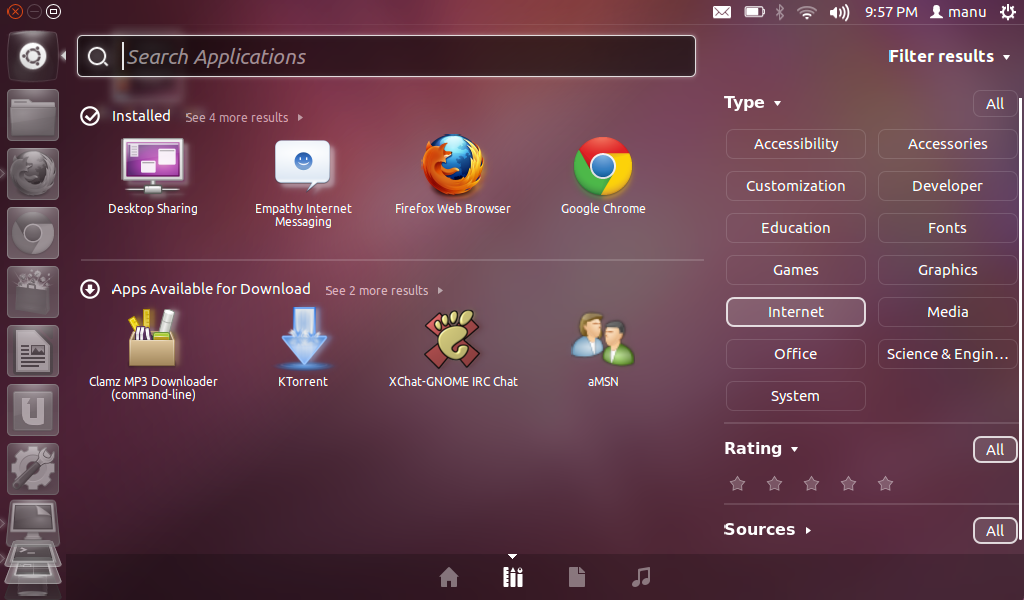Select the third rating star

(x=811, y=483)
